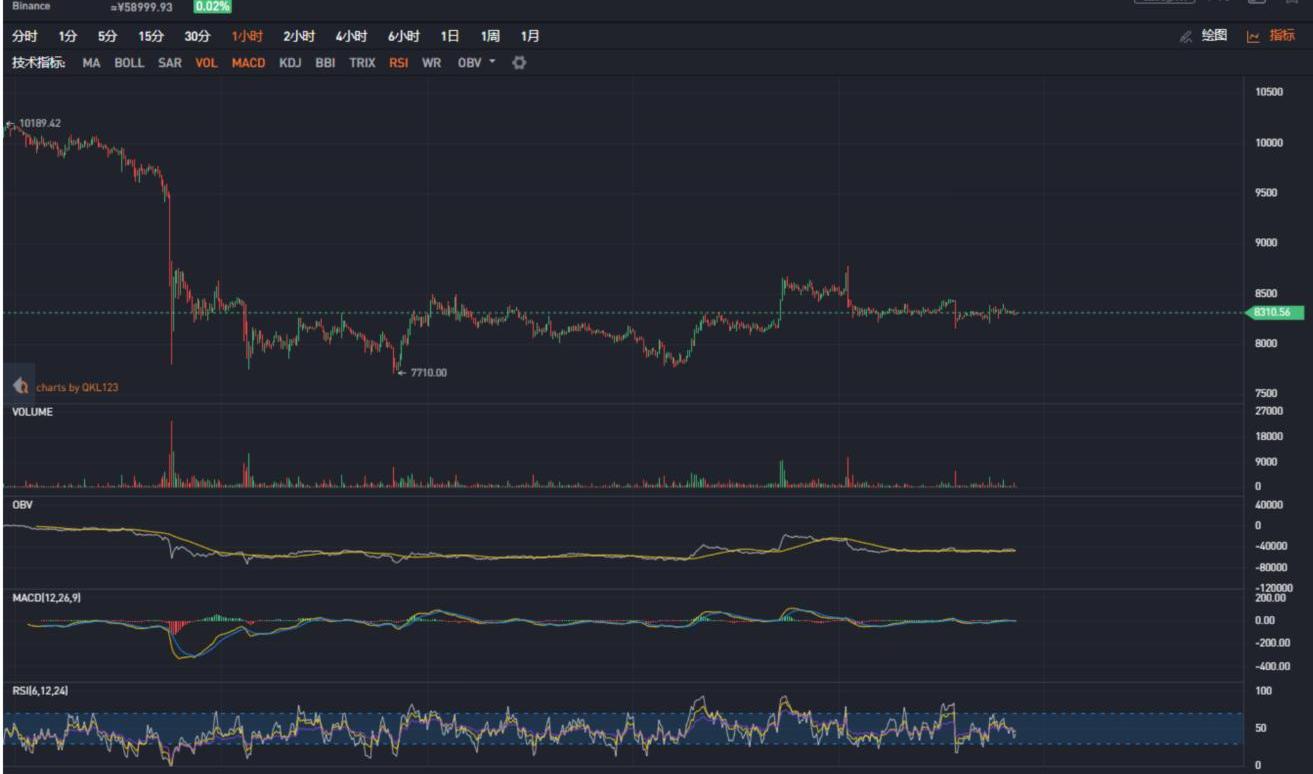Screen dimensions: 1313x774
Task: Enable the MA indicator
Action: point(91,62)
